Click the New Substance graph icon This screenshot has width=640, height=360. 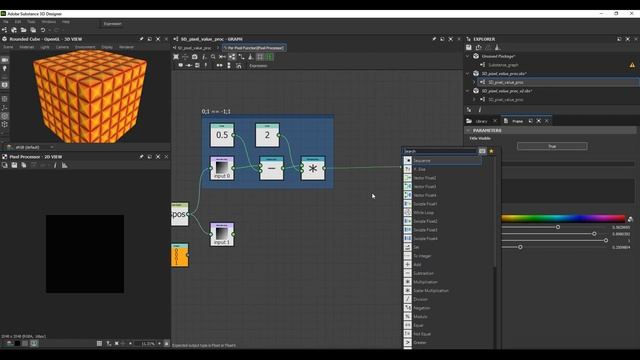click(4, 30)
